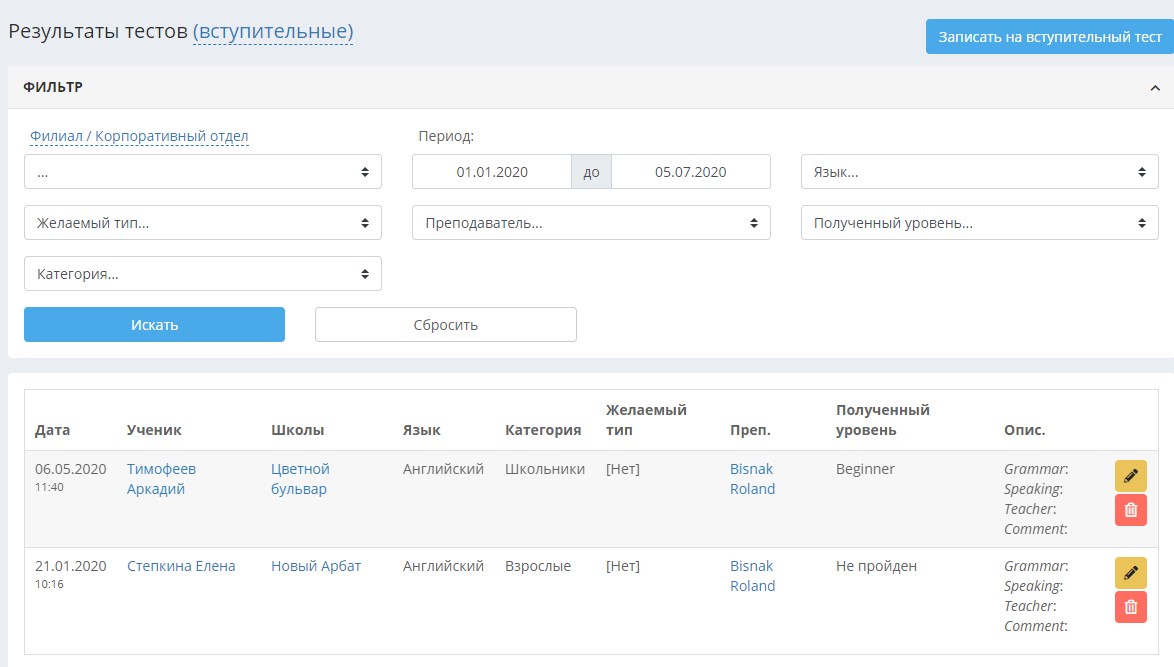Click the Филиал / Корпоративный отдел link
Screen dimensions: 1174x667
coord(139,136)
